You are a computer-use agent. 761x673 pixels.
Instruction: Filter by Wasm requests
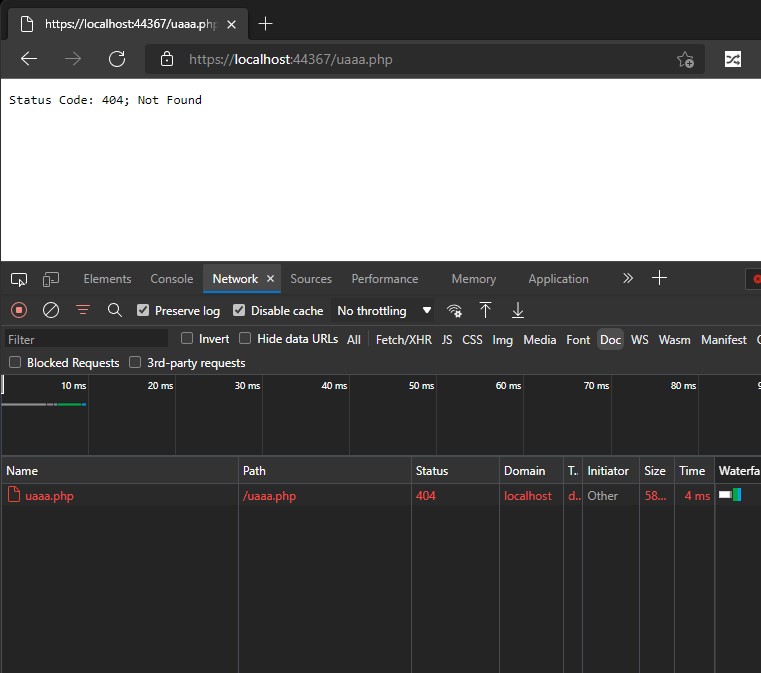click(675, 340)
